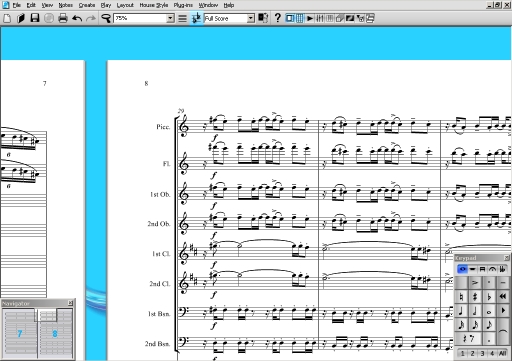Select the Keypad more notes layout tab
This screenshot has height=361, width=512.
[472, 269]
